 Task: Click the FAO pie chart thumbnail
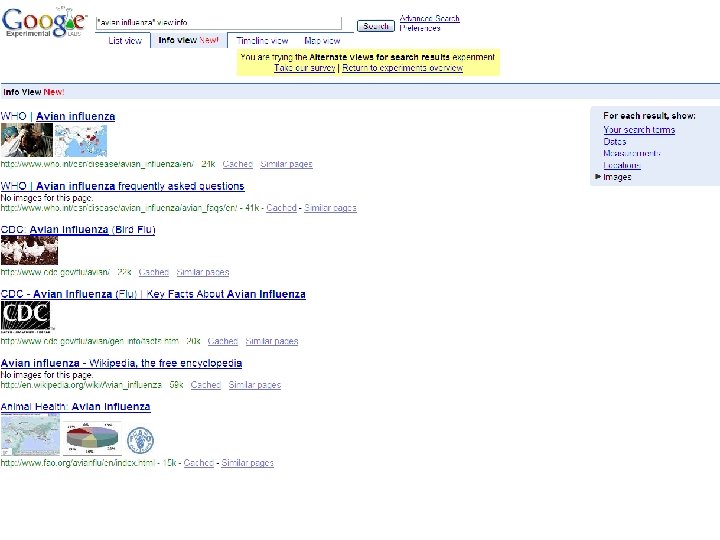(92, 438)
